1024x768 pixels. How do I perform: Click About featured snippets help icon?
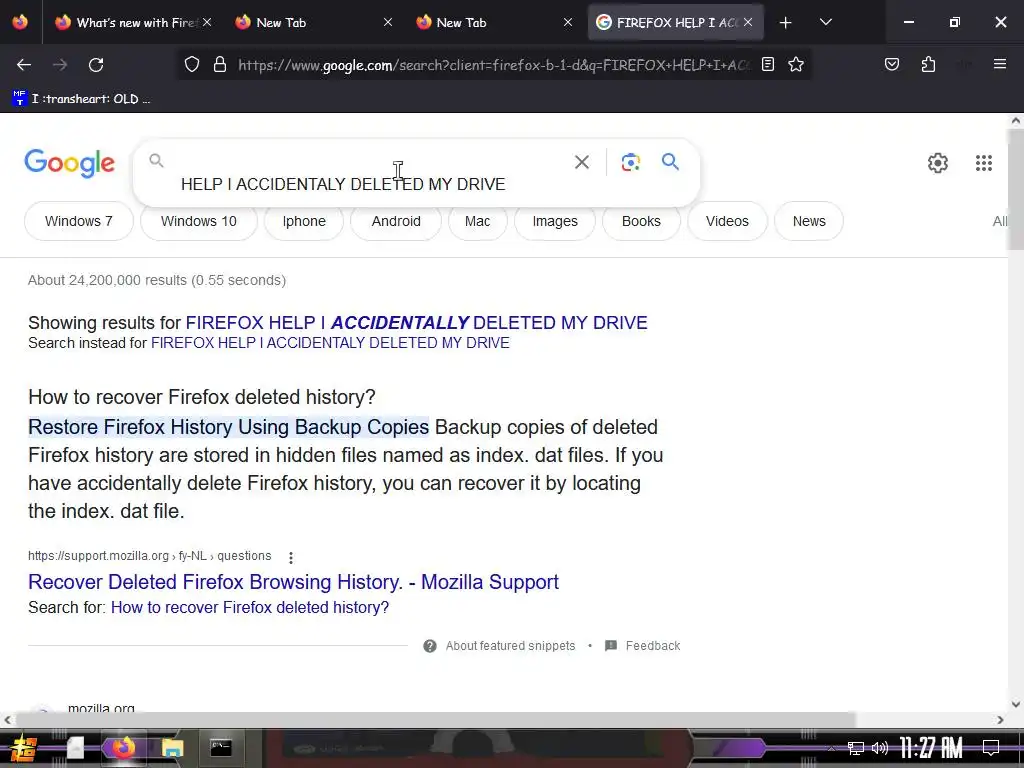(x=430, y=646)
